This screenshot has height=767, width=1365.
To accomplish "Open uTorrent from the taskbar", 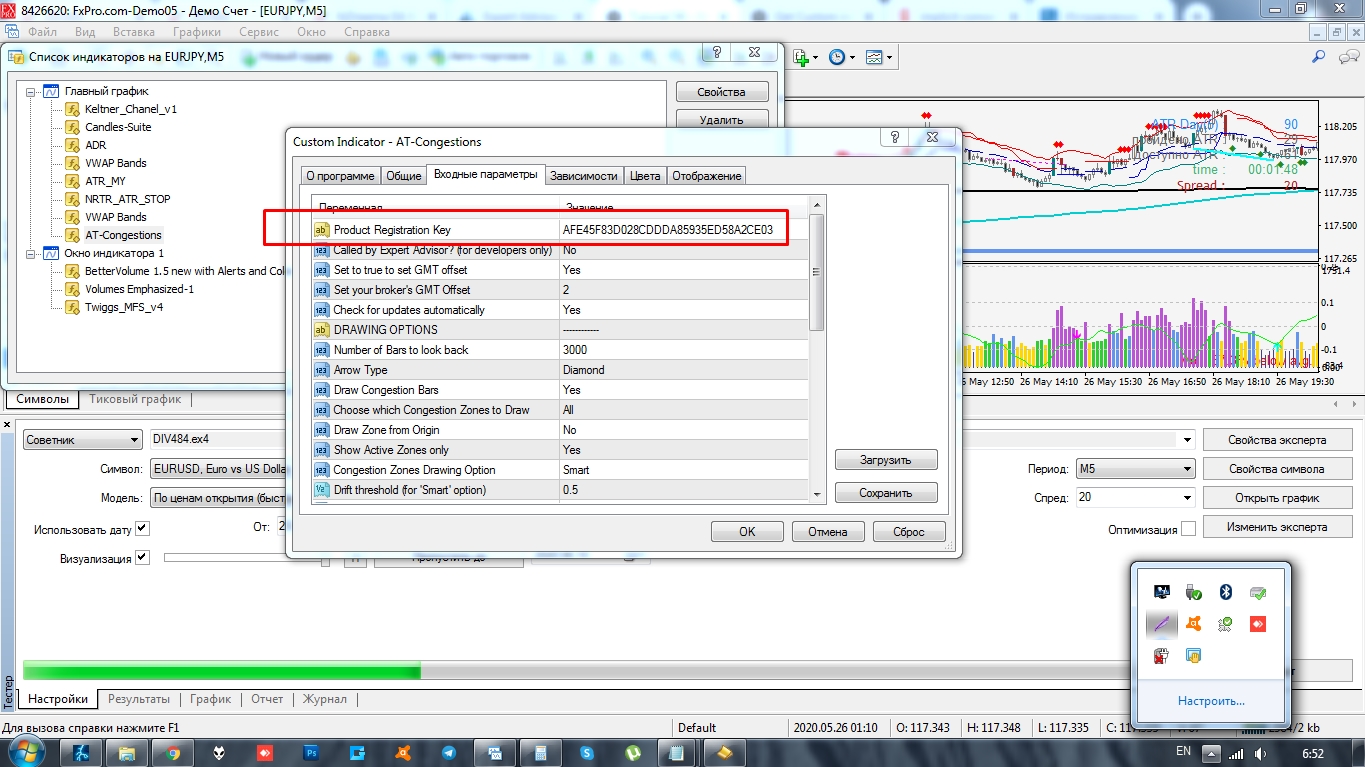I will (633, 752).
